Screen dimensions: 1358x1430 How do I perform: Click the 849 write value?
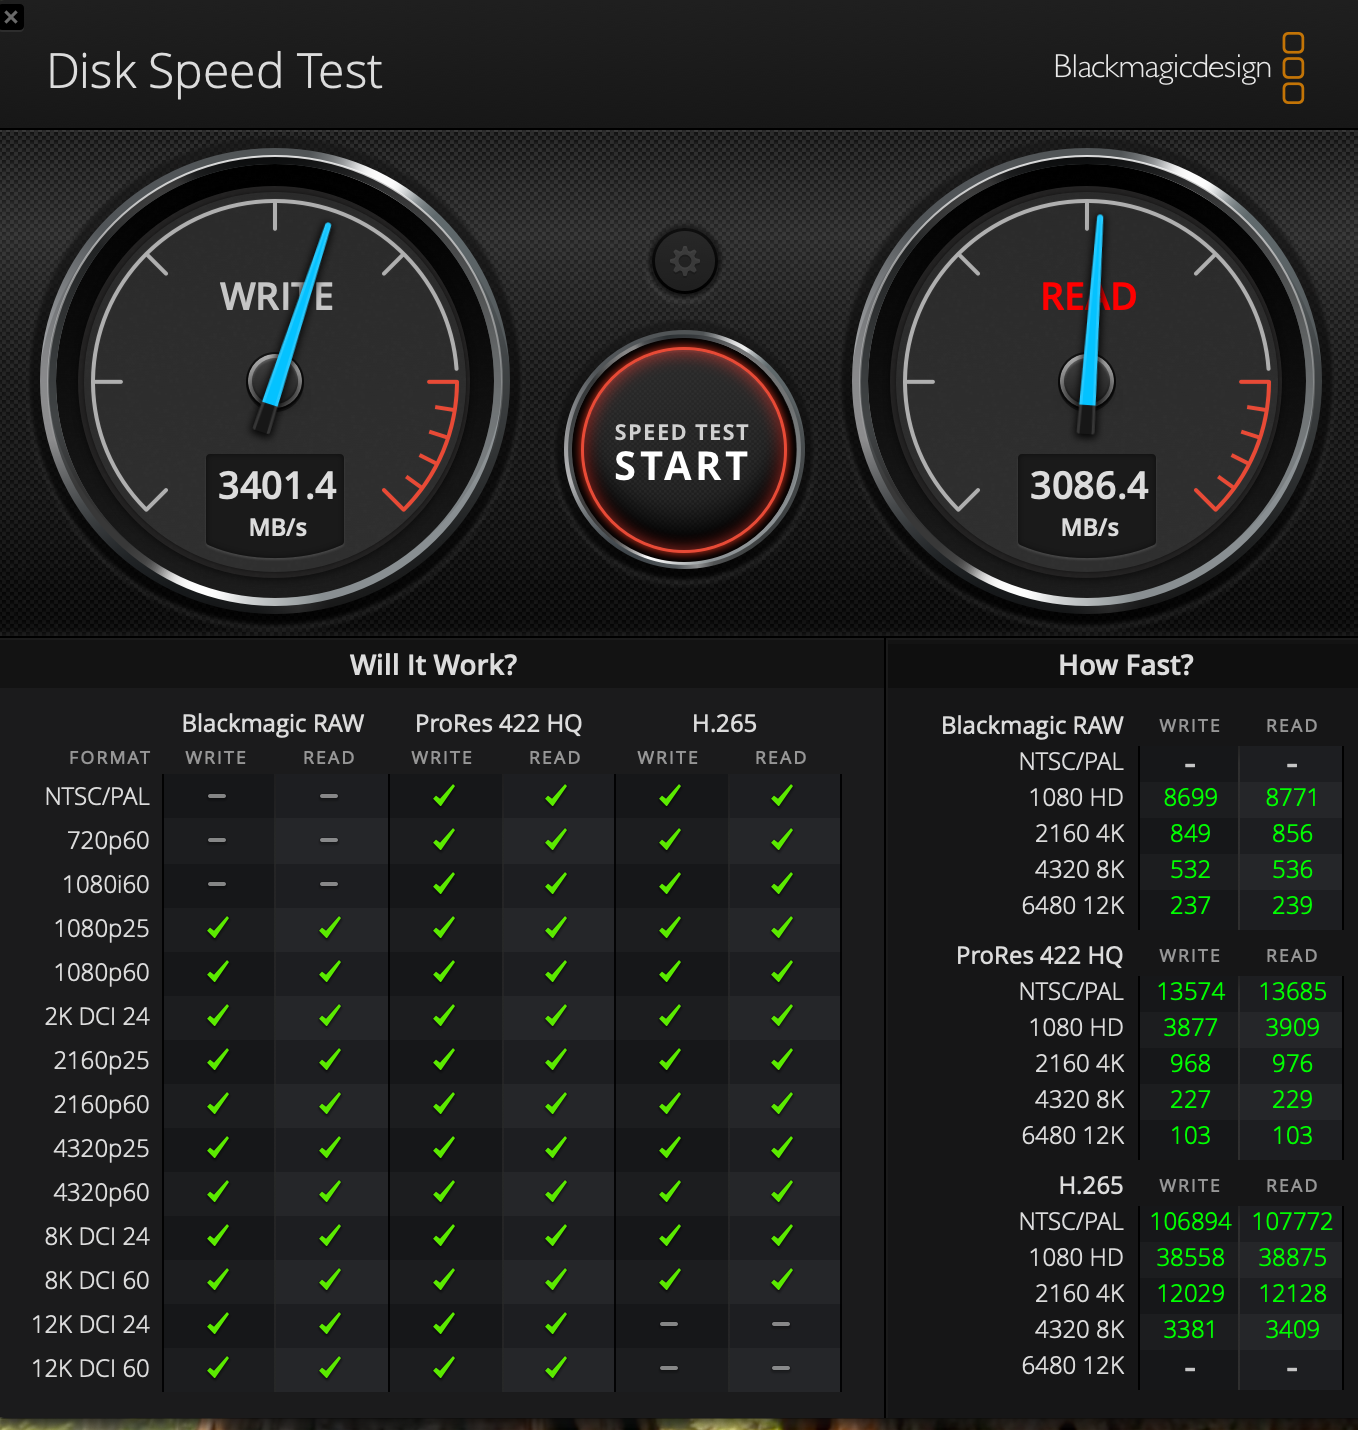[1190, 834]
